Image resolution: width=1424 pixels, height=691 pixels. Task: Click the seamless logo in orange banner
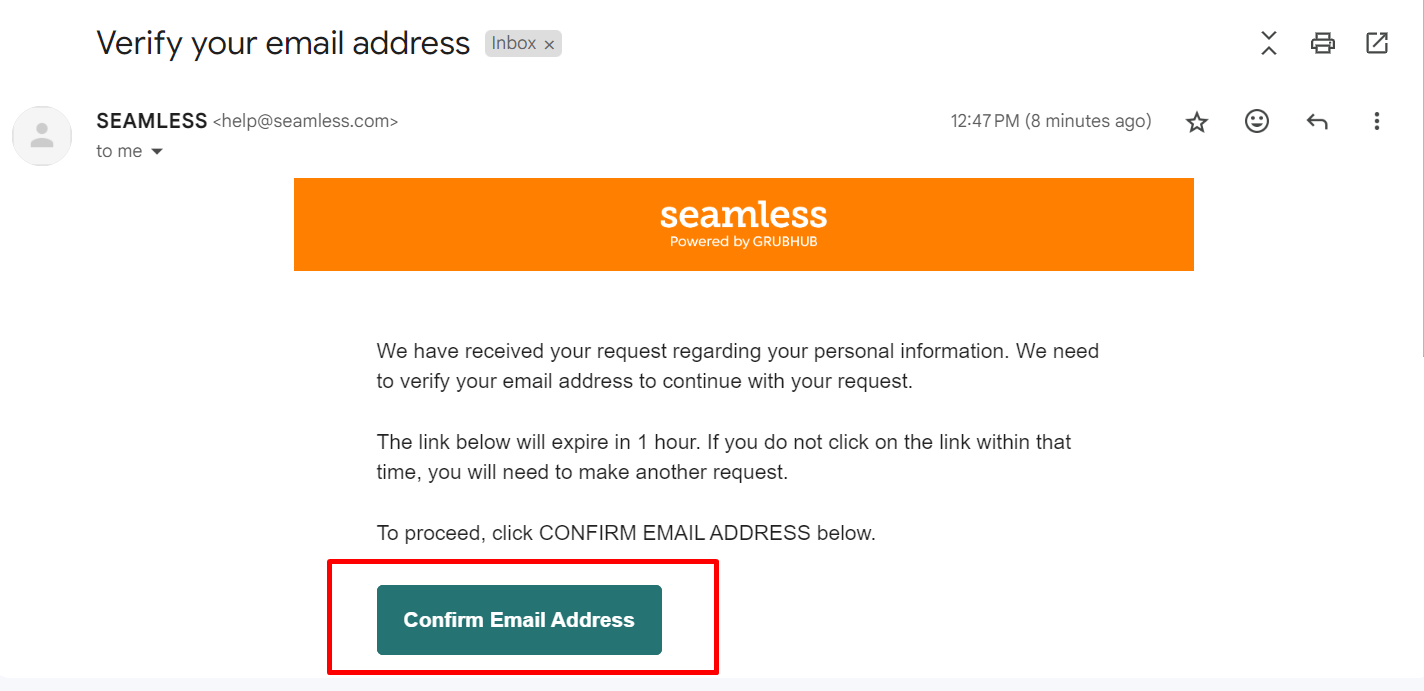point(743,215)
